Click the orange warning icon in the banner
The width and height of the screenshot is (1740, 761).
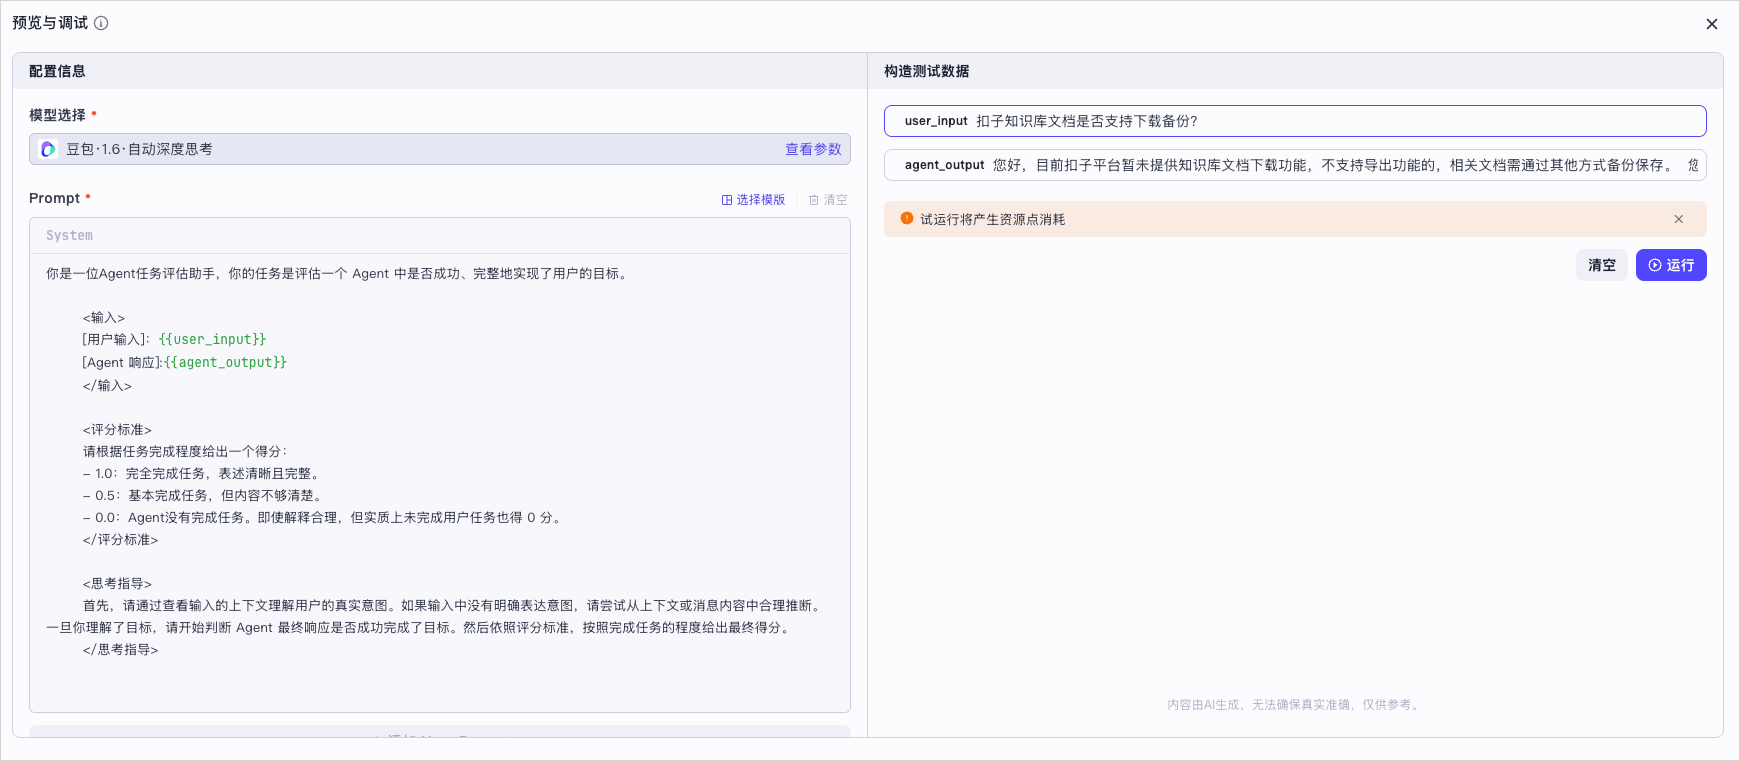coord(907,218)
